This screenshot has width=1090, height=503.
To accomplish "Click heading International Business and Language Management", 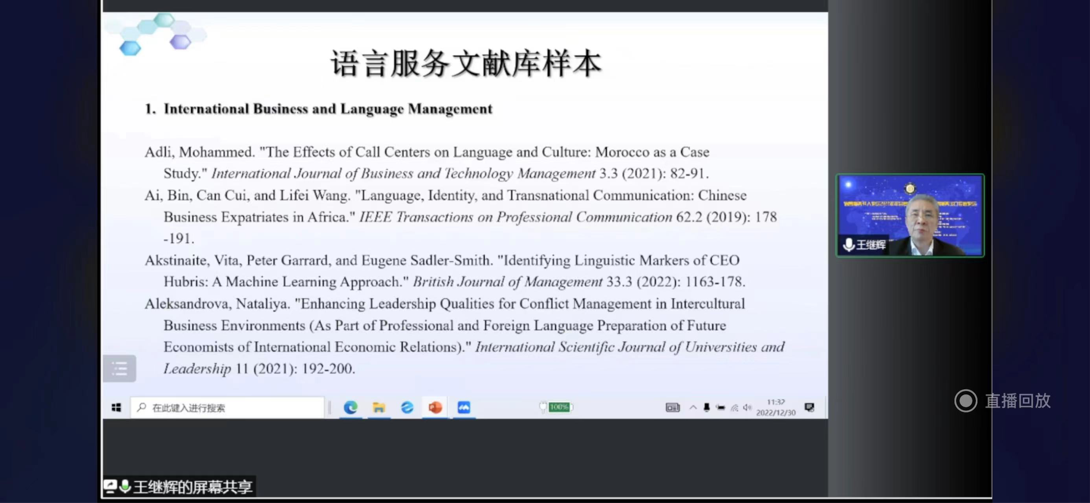I will (328, 109).
